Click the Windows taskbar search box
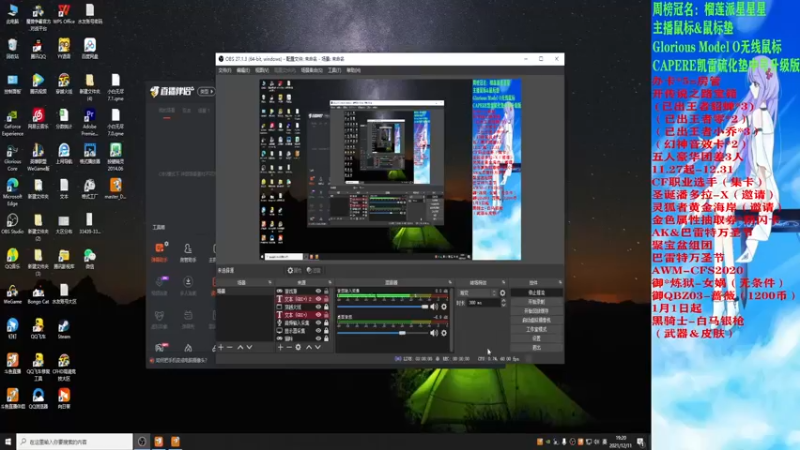 coord(74,441)
